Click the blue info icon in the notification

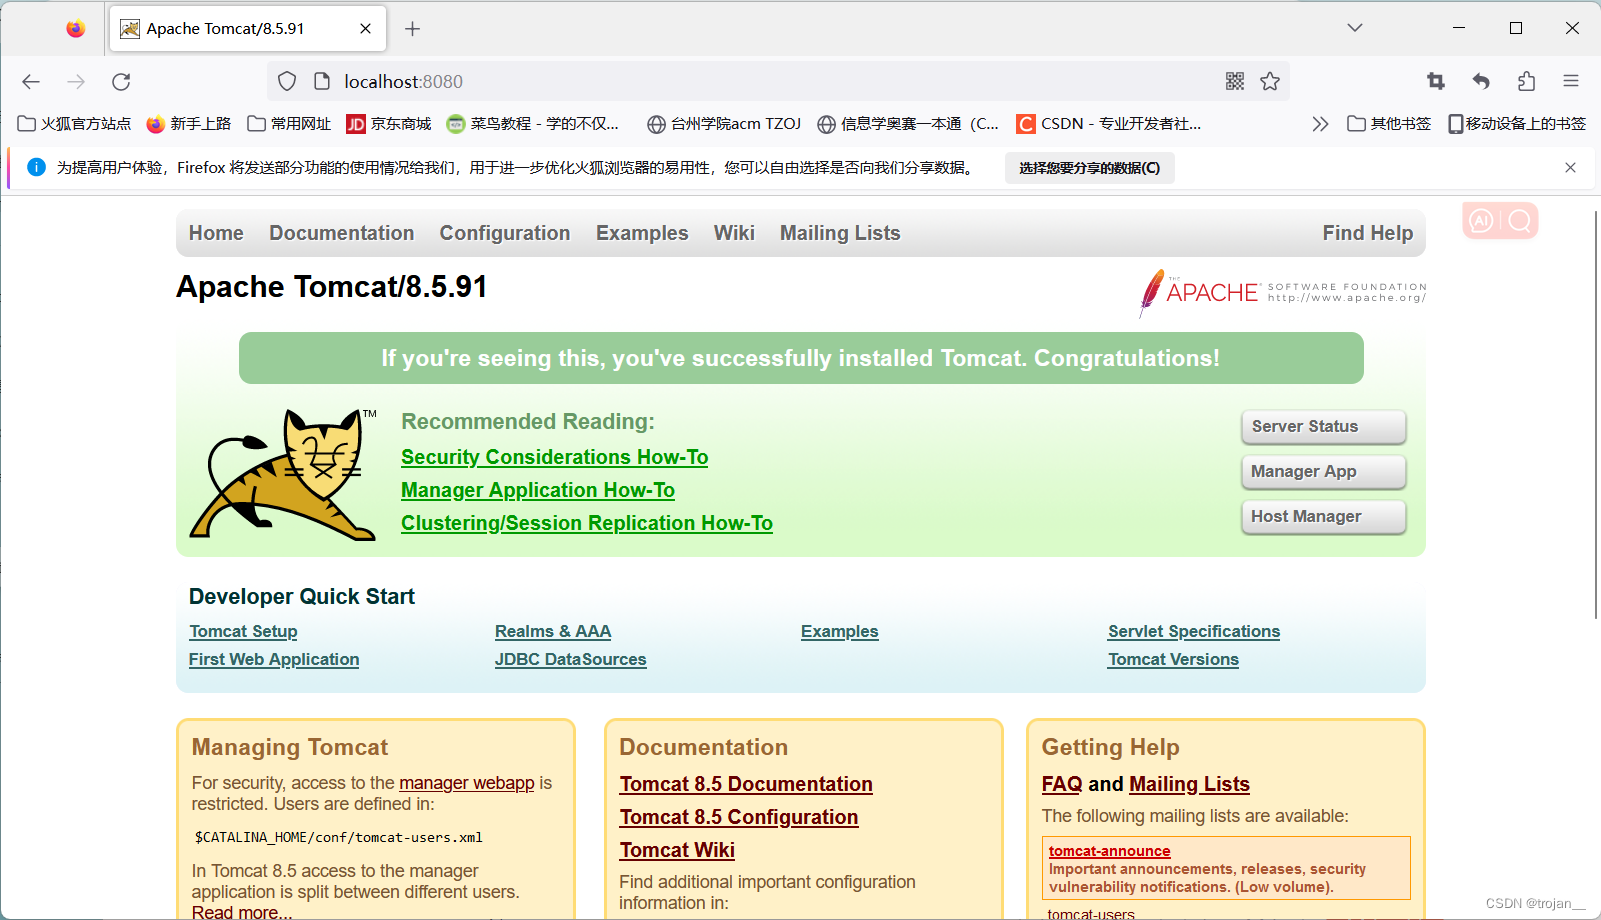point(36,167)
